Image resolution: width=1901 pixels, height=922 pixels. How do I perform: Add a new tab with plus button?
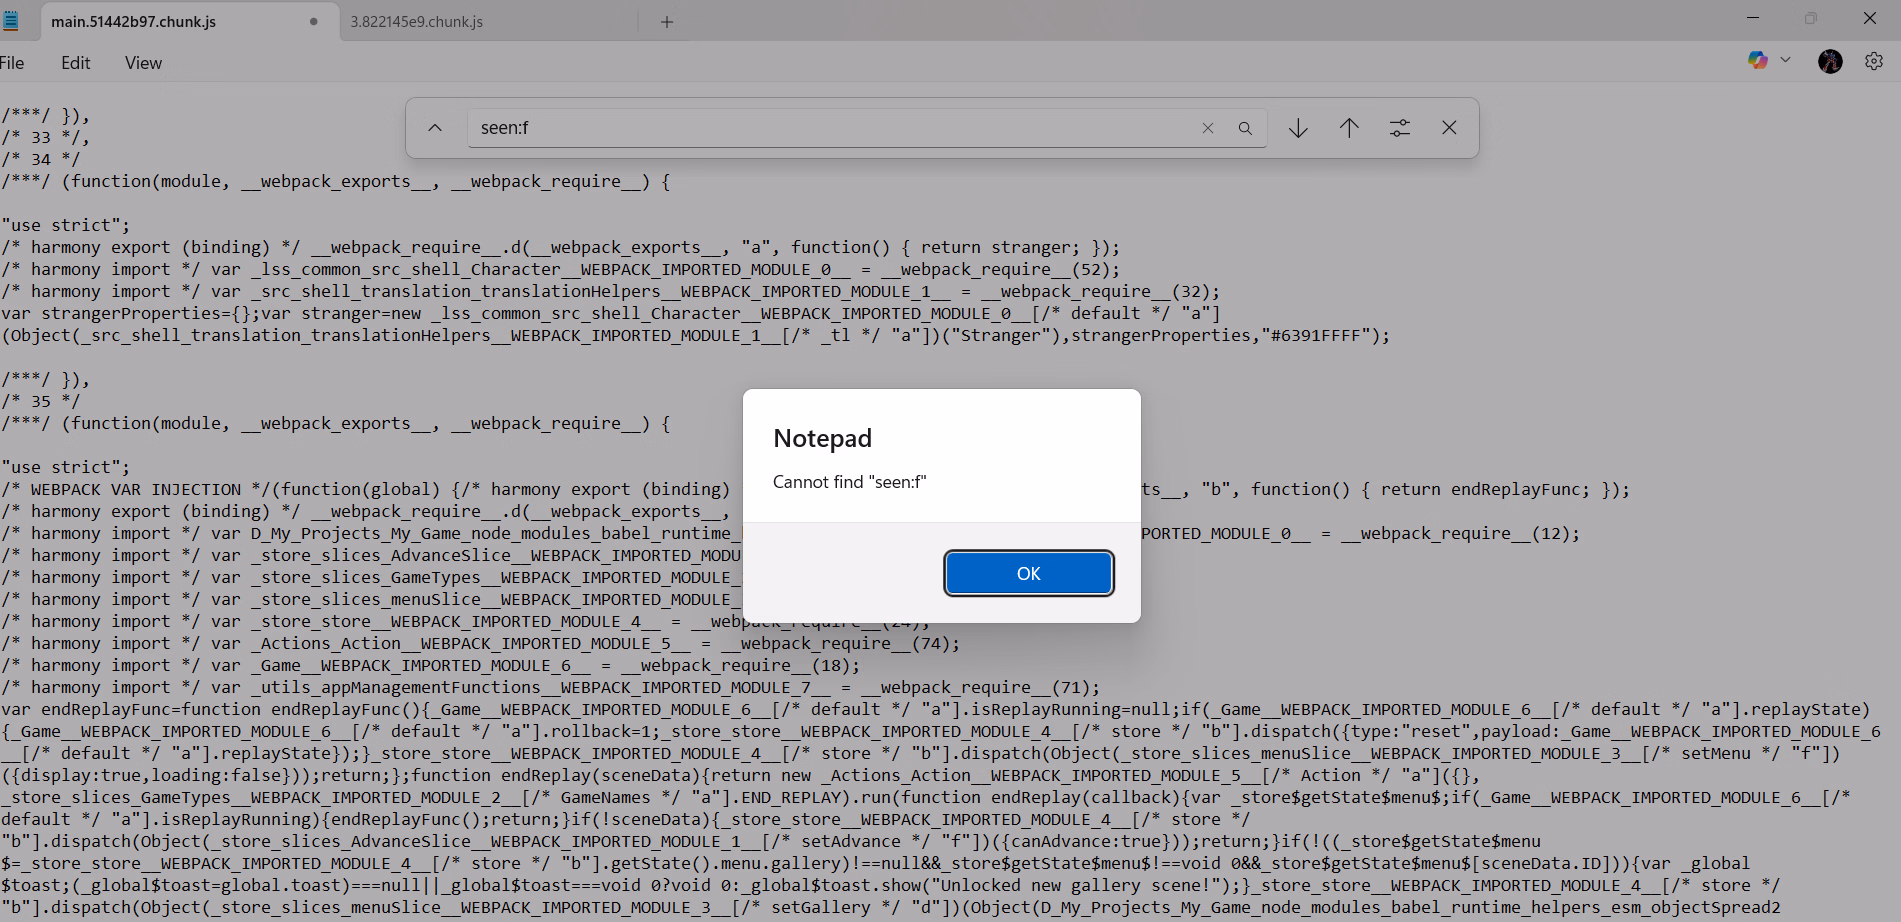[x=667, y=21]
